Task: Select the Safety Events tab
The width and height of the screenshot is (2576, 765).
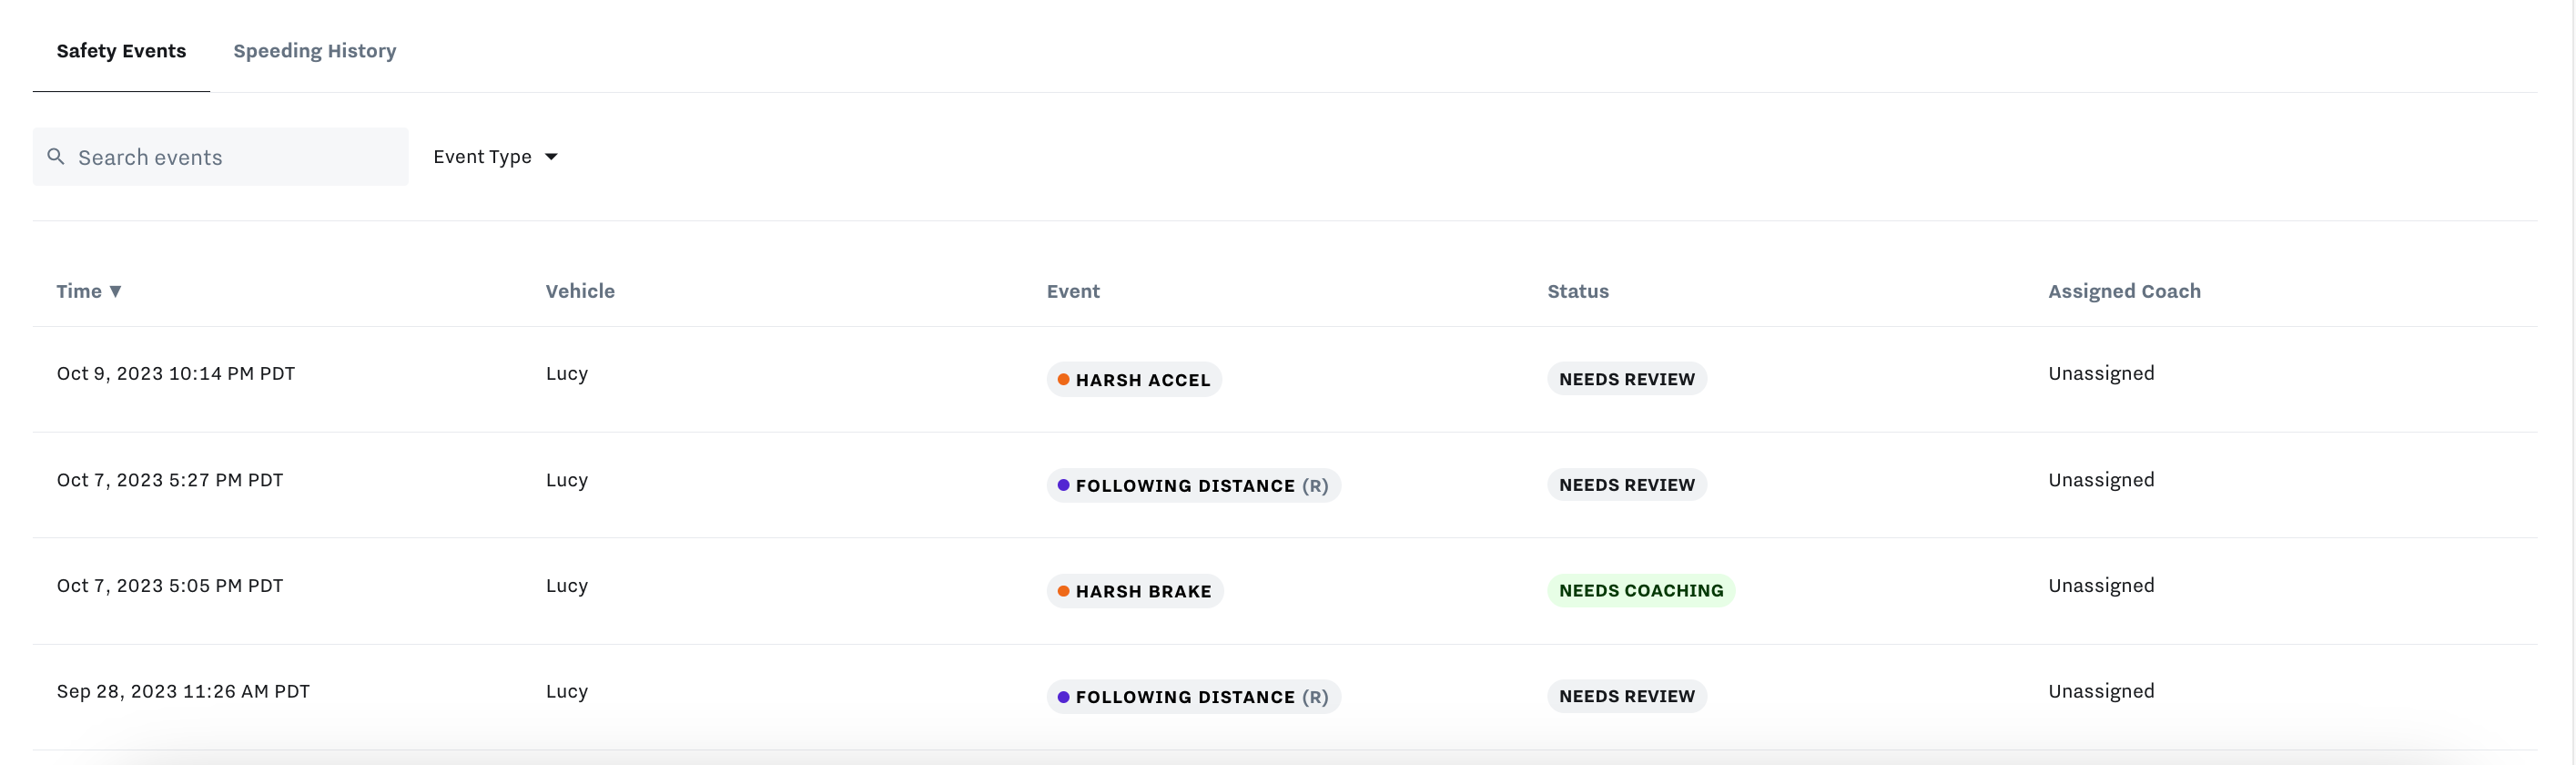Action: (121, 50)
